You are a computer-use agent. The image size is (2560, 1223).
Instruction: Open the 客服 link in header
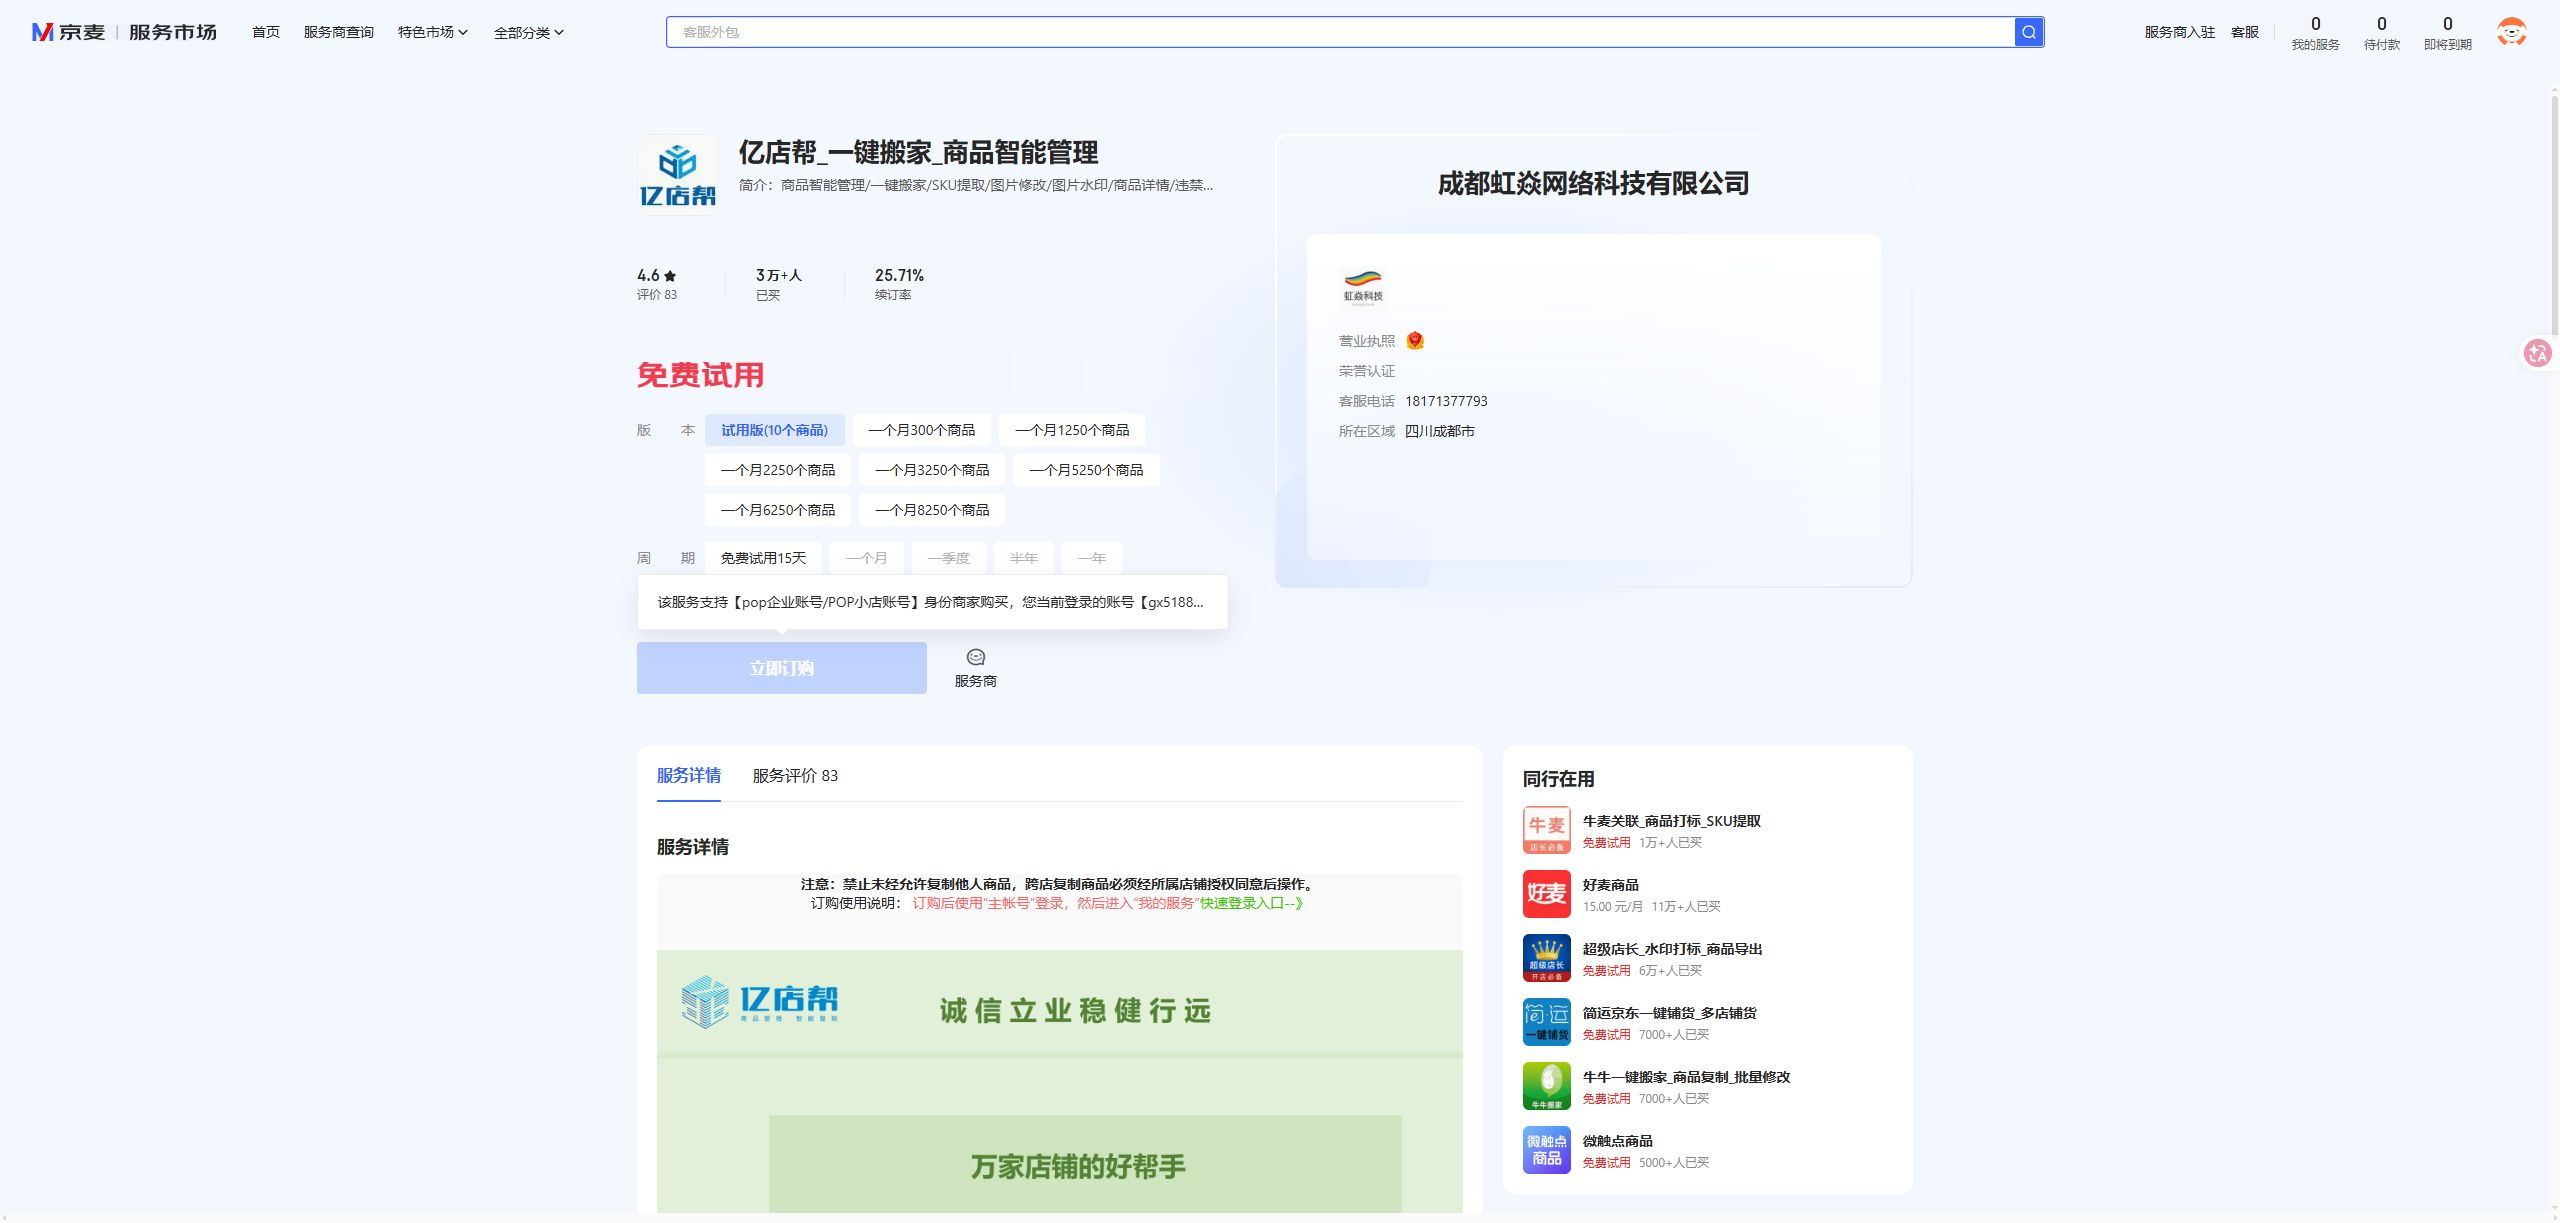pos(2245,32)
